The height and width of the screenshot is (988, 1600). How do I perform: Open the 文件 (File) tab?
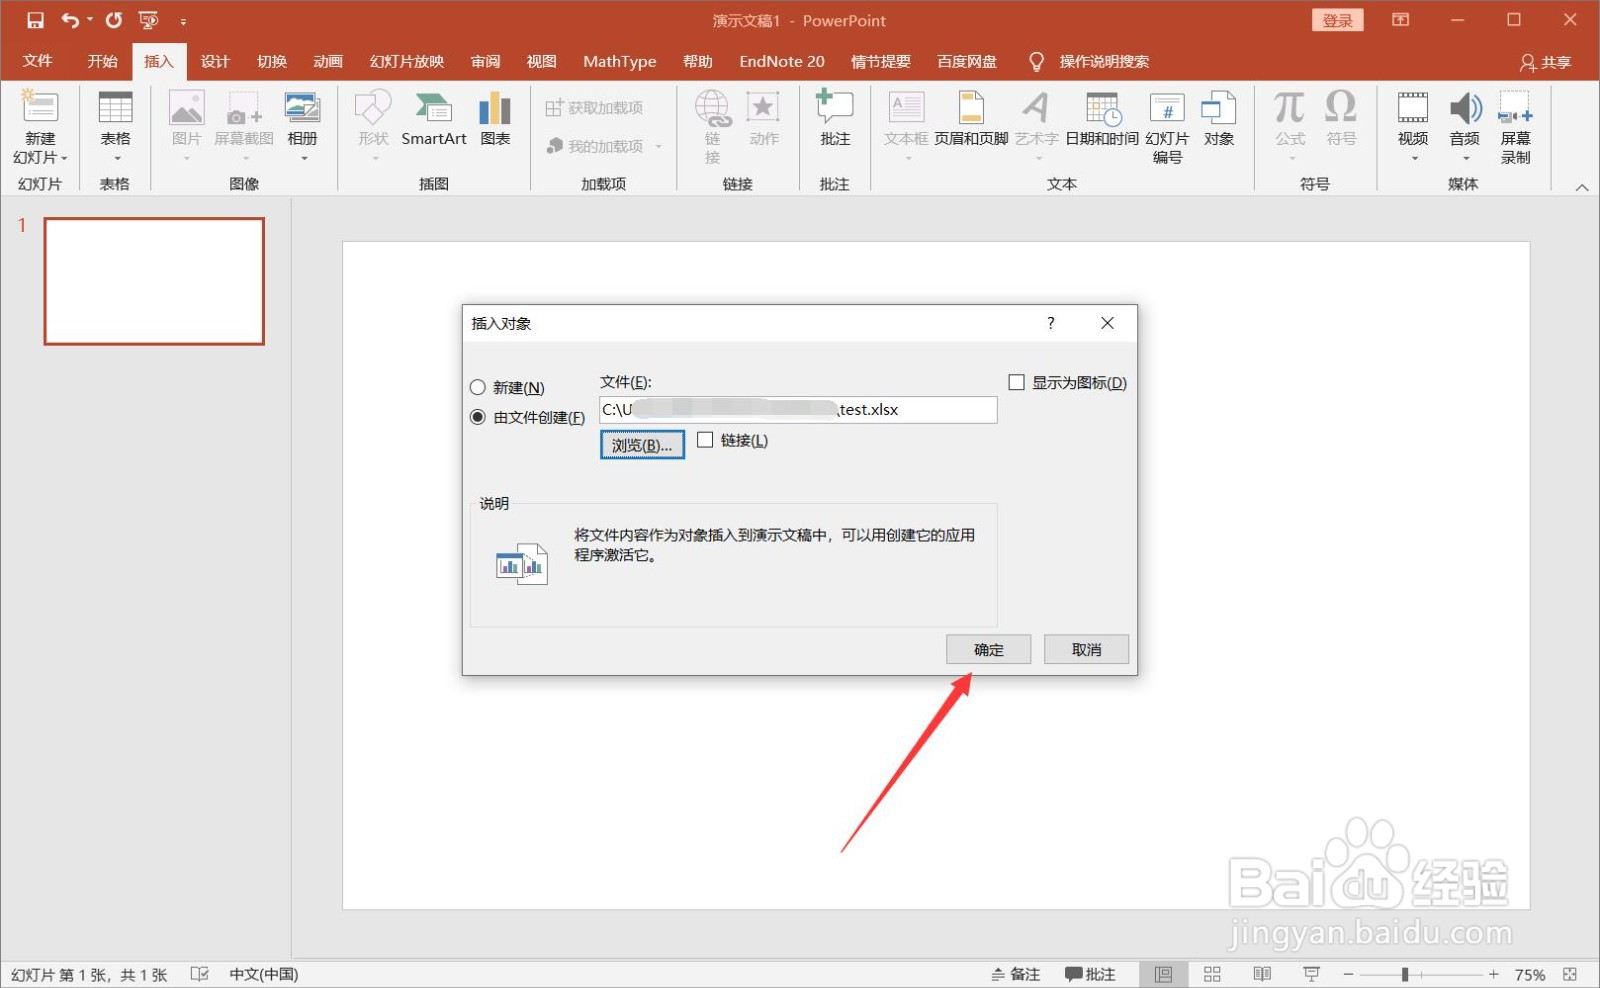(x=38, y=61)
